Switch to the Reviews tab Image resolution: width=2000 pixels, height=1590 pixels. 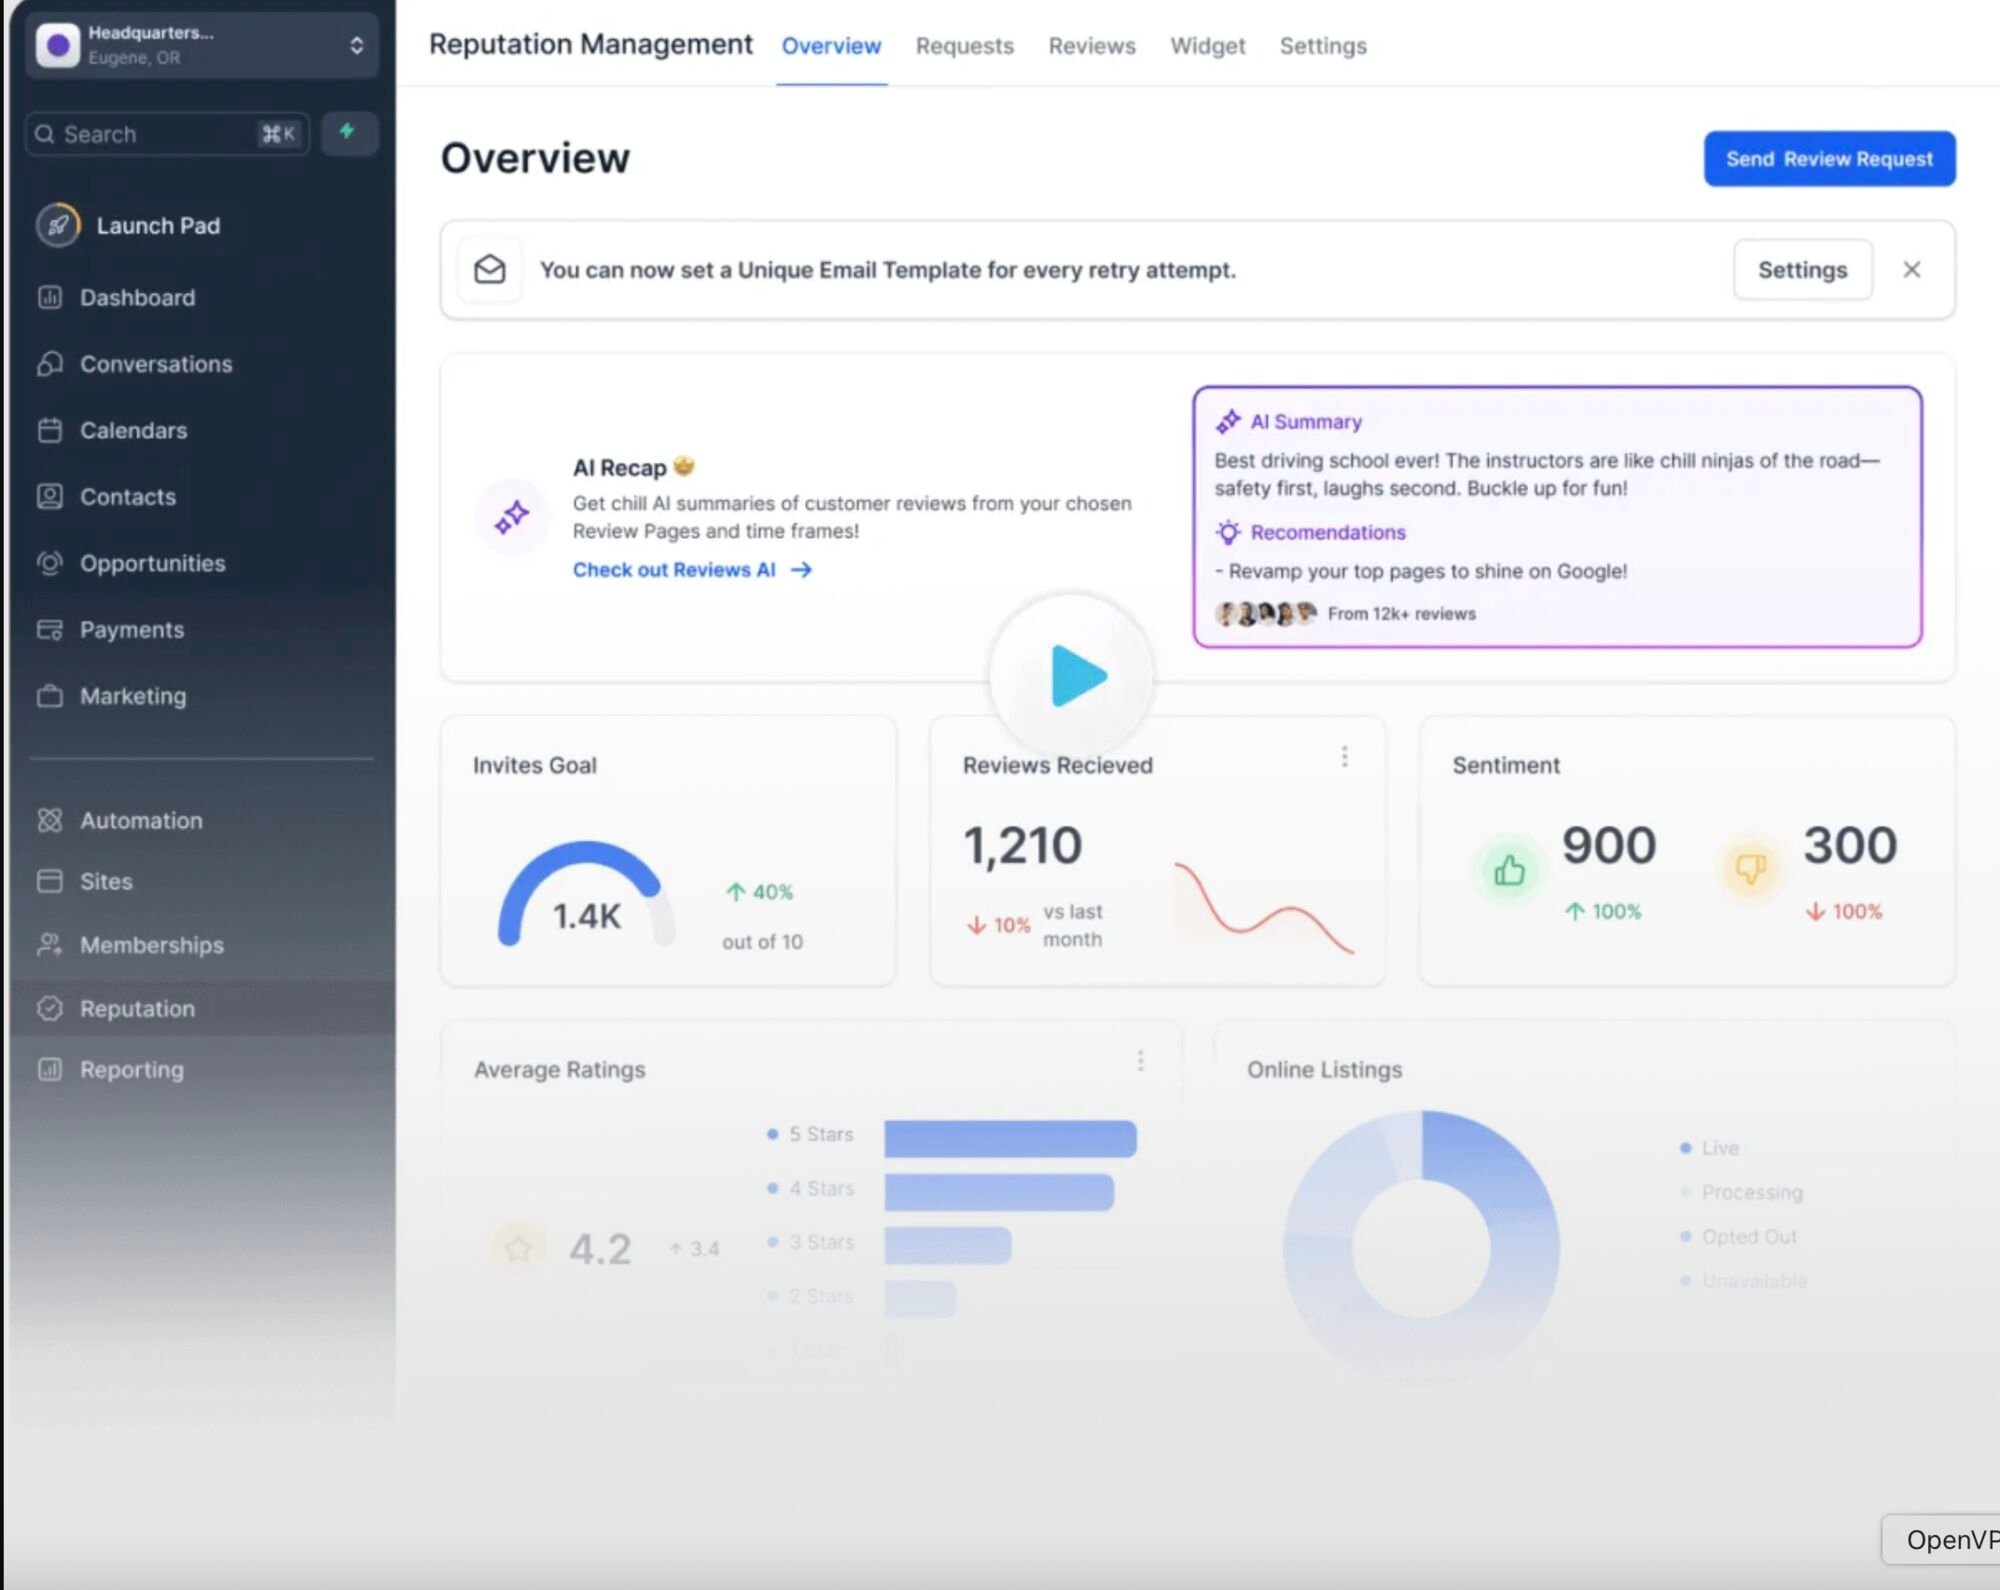1091,46
